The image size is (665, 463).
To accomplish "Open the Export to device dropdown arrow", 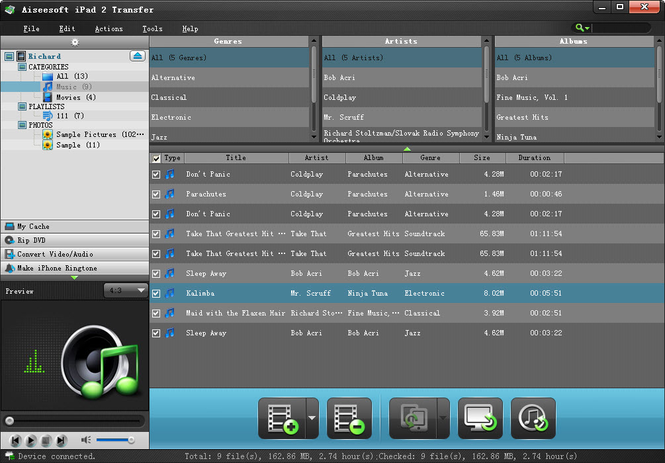I will pyautogui.click(x=443, y=418).
